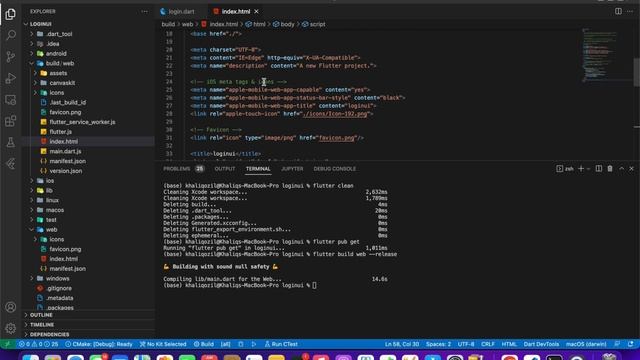Click [all] build target in status bar
This screenshot has width=640, height=360.
225,344
